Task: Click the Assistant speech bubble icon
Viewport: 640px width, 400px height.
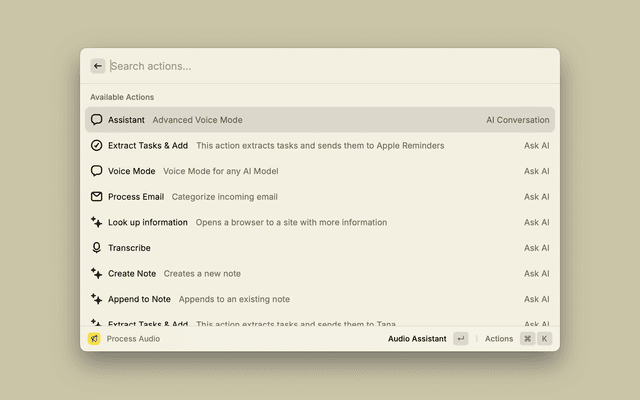Action: pyautogui.click(x=97, y=120)
